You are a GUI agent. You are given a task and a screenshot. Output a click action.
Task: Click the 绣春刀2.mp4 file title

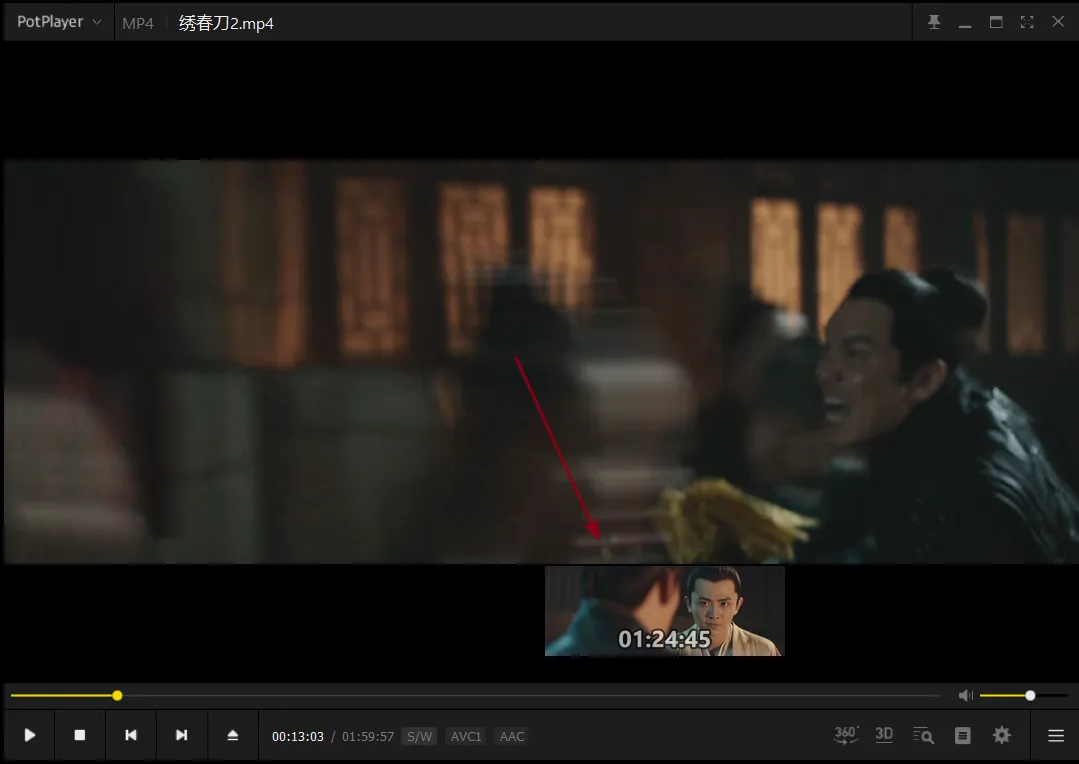tap(226, 23)
